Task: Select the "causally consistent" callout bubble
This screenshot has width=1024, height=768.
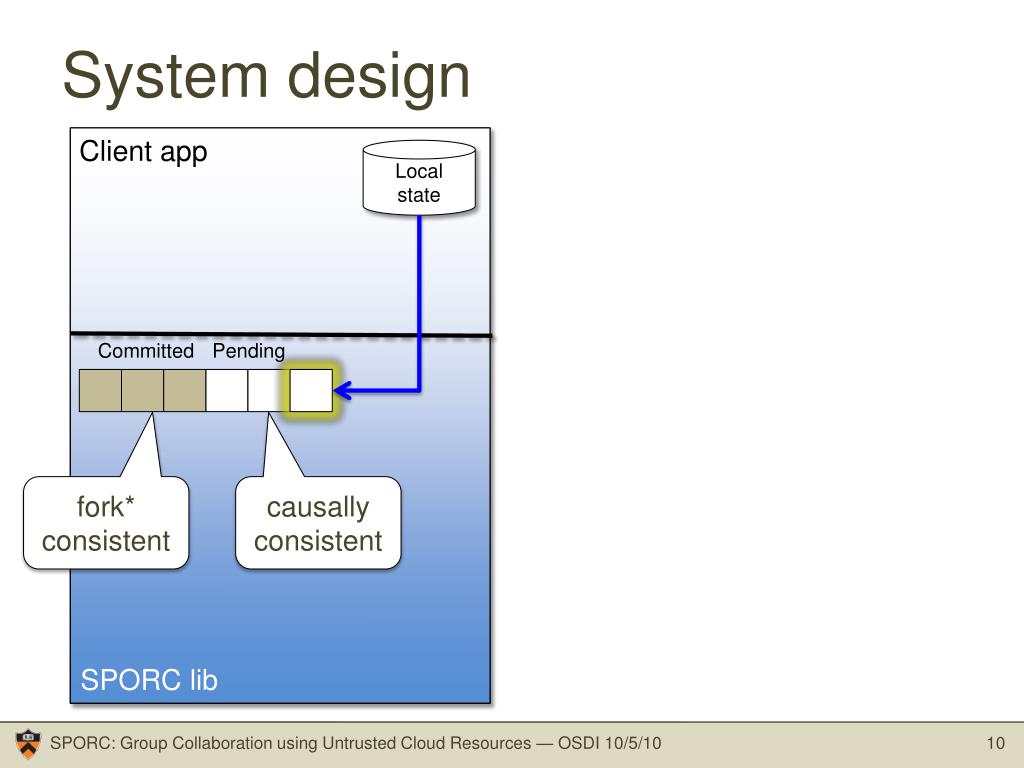Action: click(318, 522)
